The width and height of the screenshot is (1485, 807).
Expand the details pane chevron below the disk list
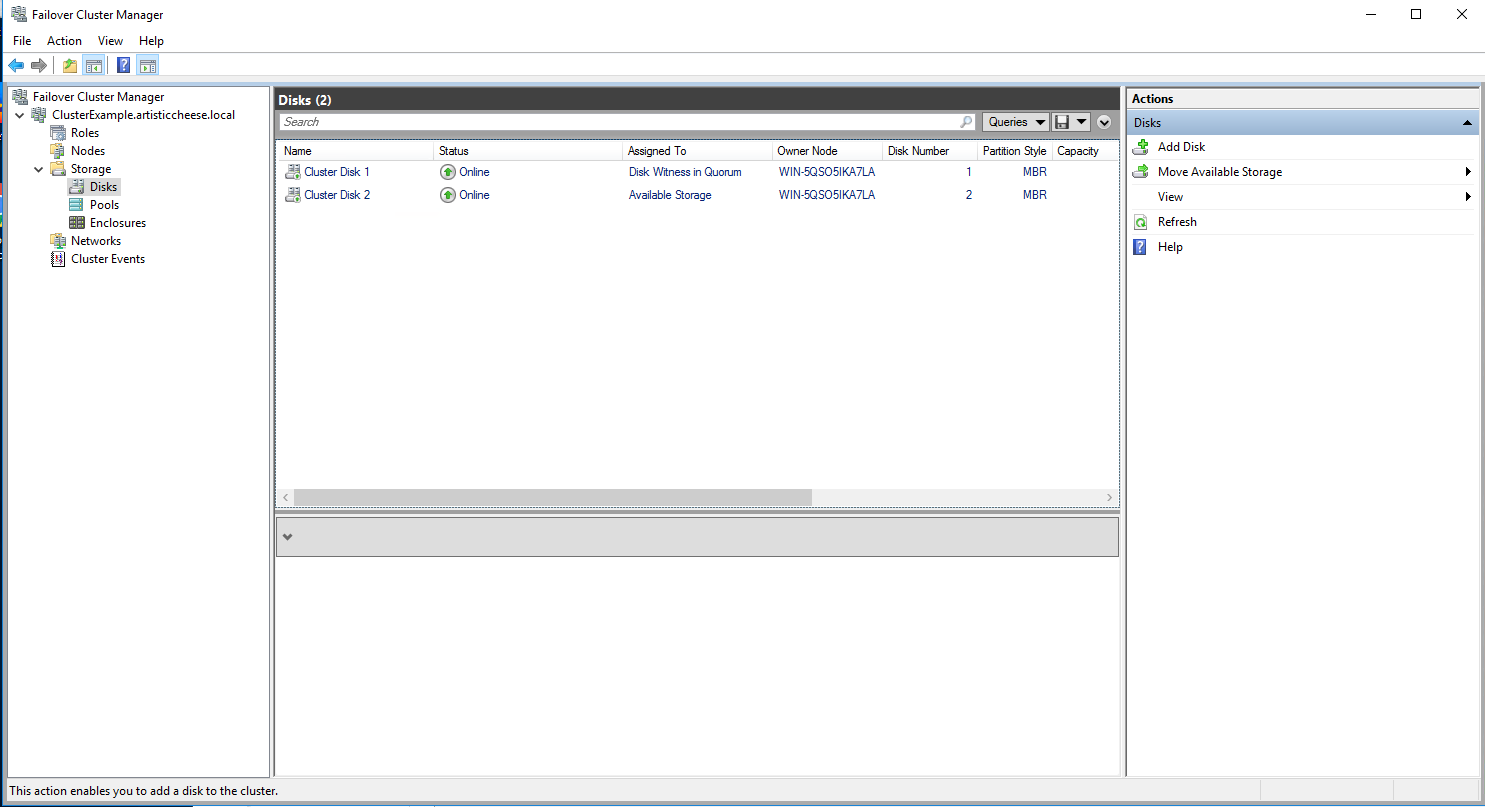(x=288, y=537)
